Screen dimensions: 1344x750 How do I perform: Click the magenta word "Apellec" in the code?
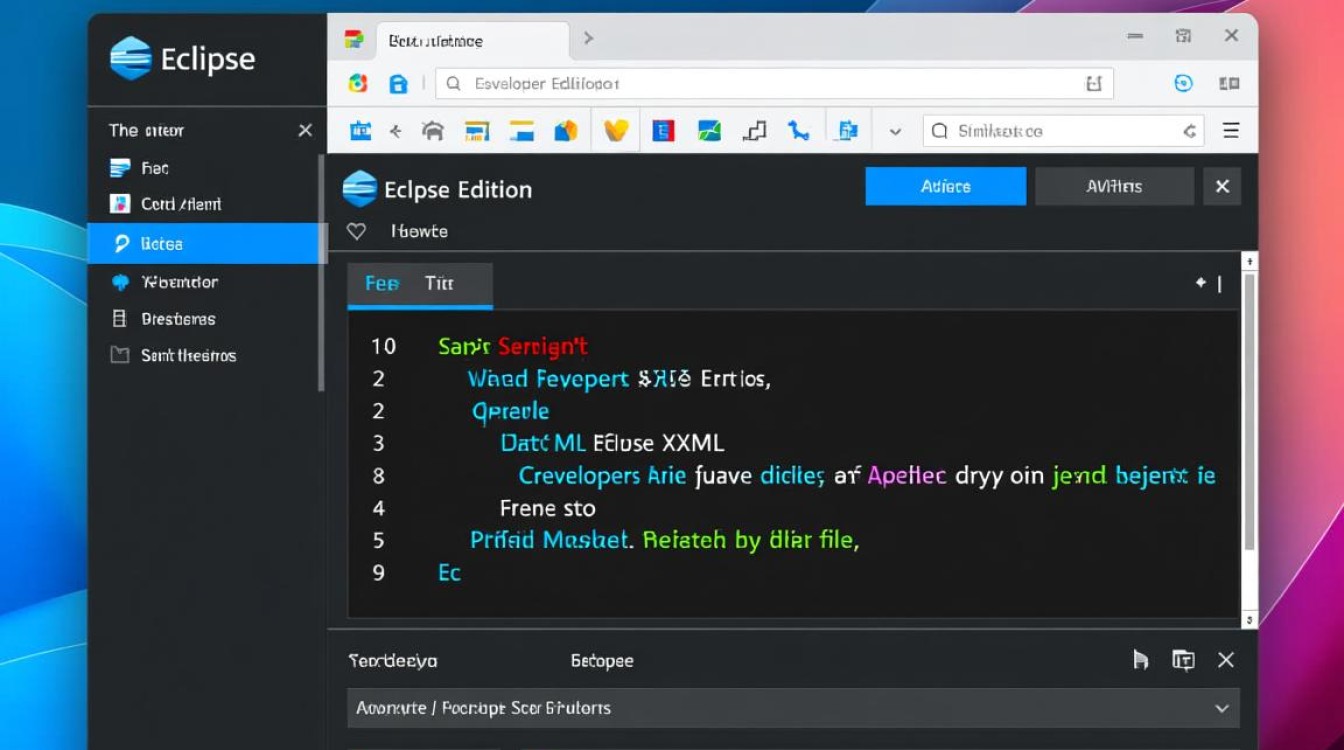[x=907, y=476]
